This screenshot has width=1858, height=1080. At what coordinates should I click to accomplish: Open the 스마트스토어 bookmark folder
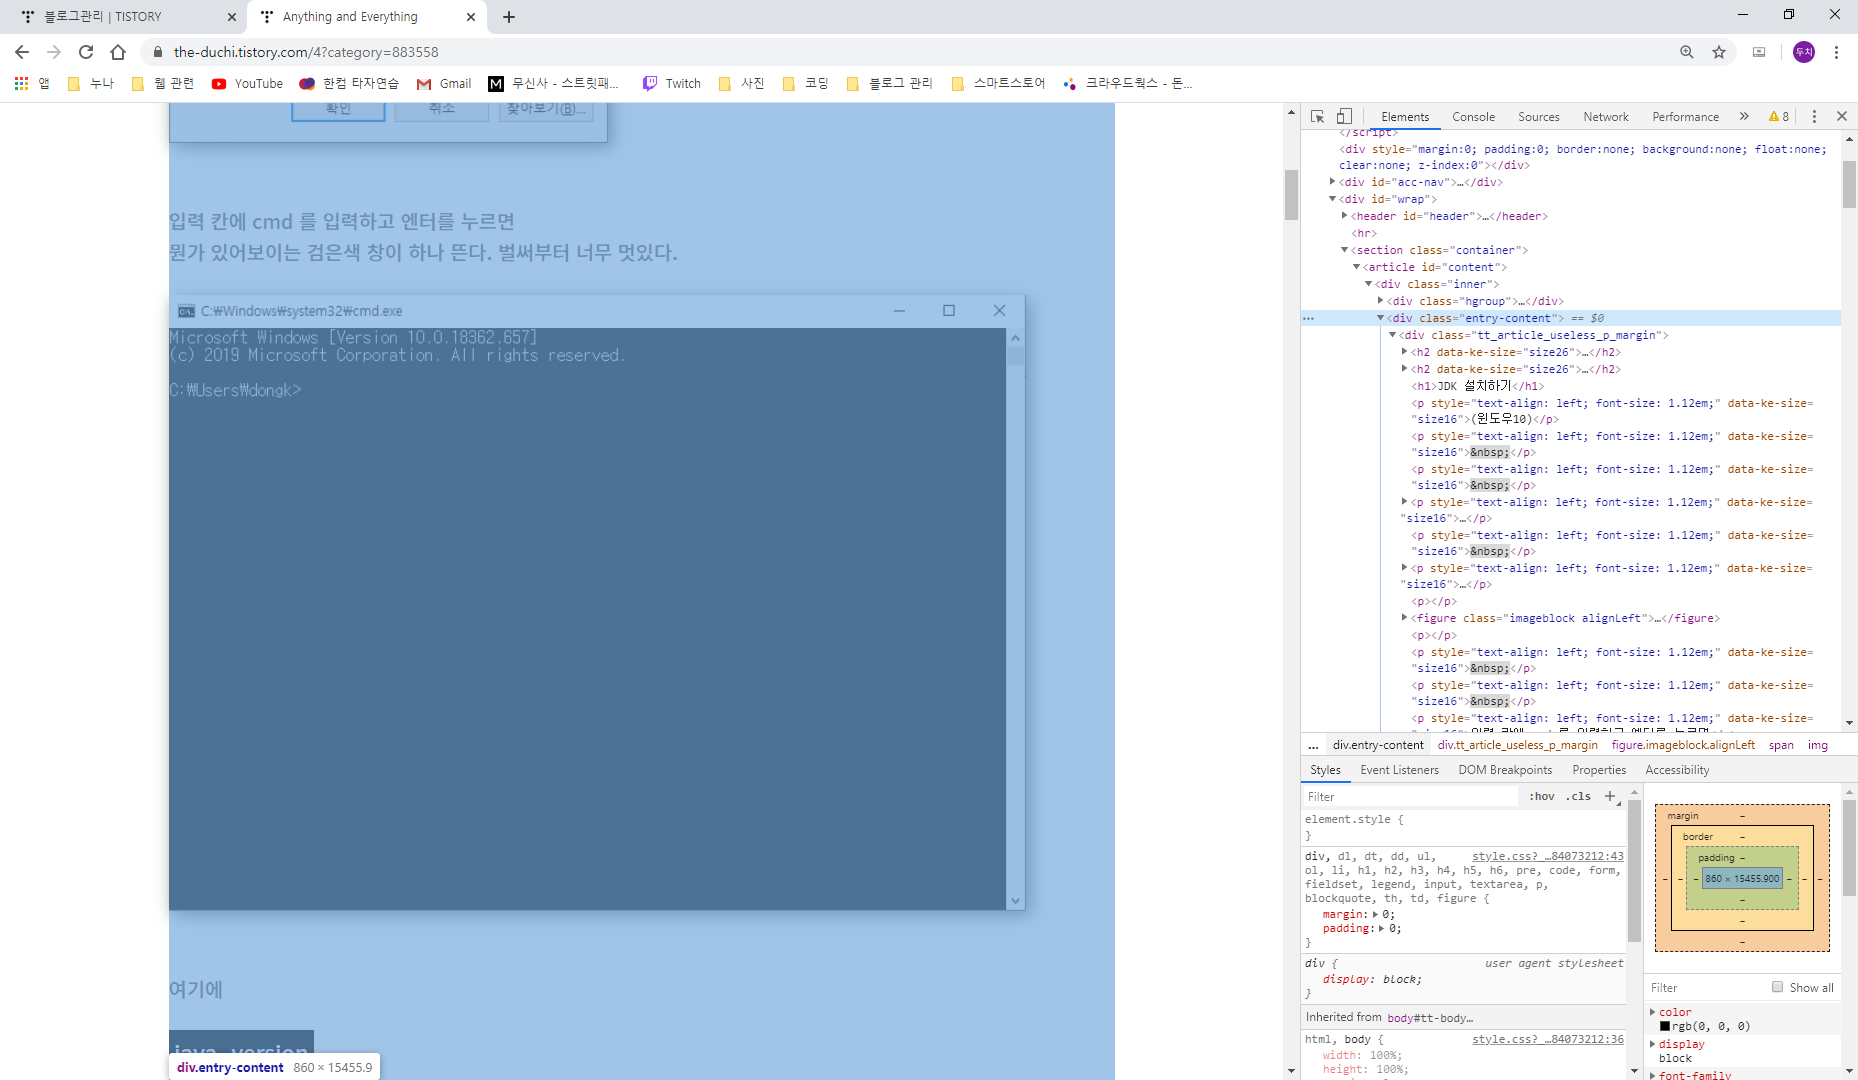point(998,84)
